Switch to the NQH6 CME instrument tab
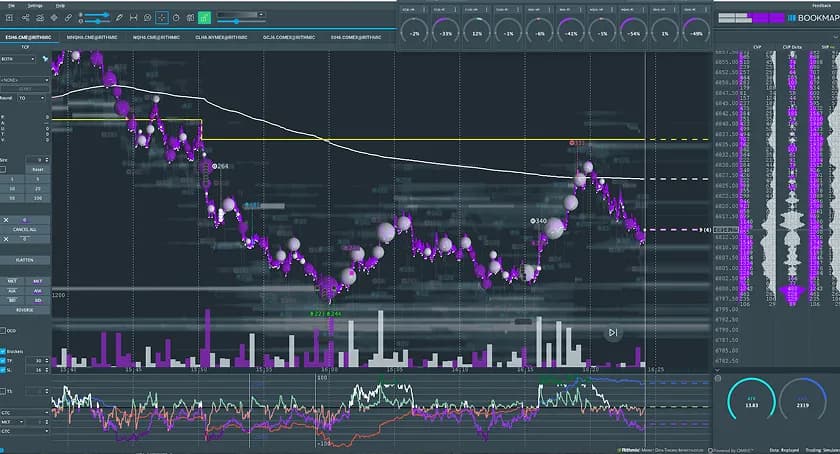Image resolution: width=840 pixels, height=454 pixels. 156,38
